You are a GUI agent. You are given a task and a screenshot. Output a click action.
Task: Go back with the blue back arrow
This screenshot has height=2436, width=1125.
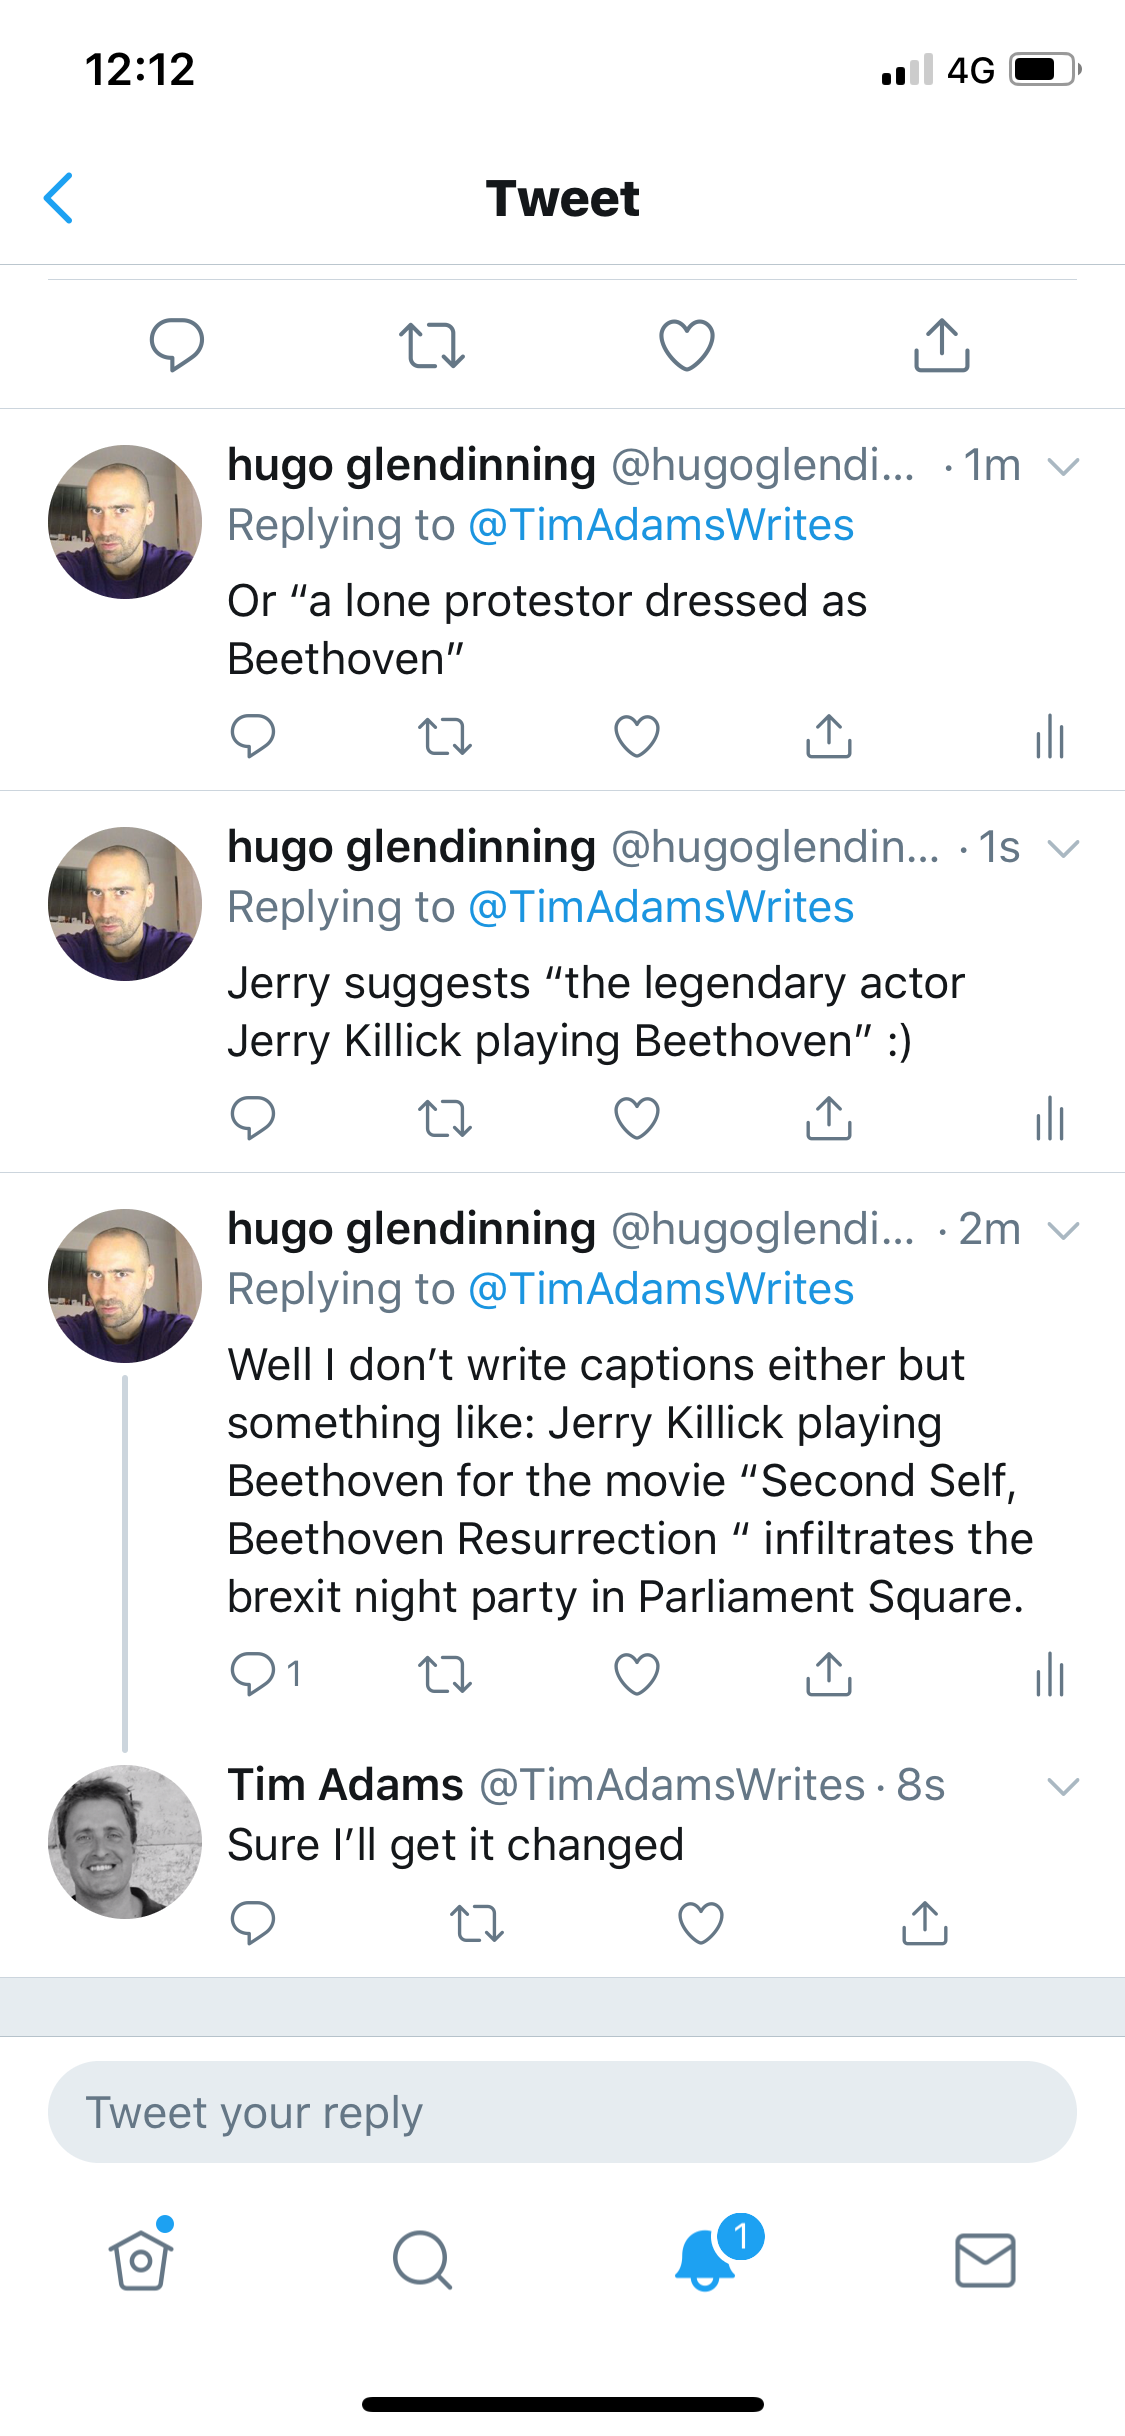click(x=59, y=198)
